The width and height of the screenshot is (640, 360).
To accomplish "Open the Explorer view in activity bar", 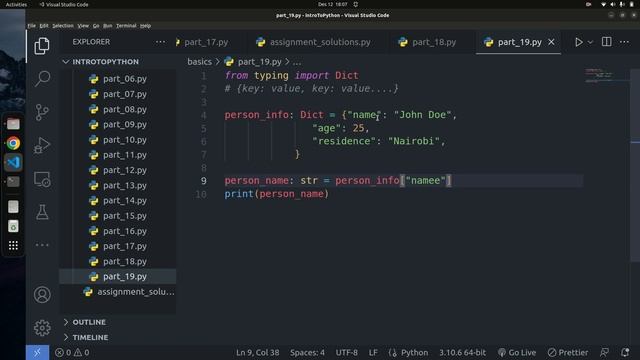I will [x=42, y=46].
